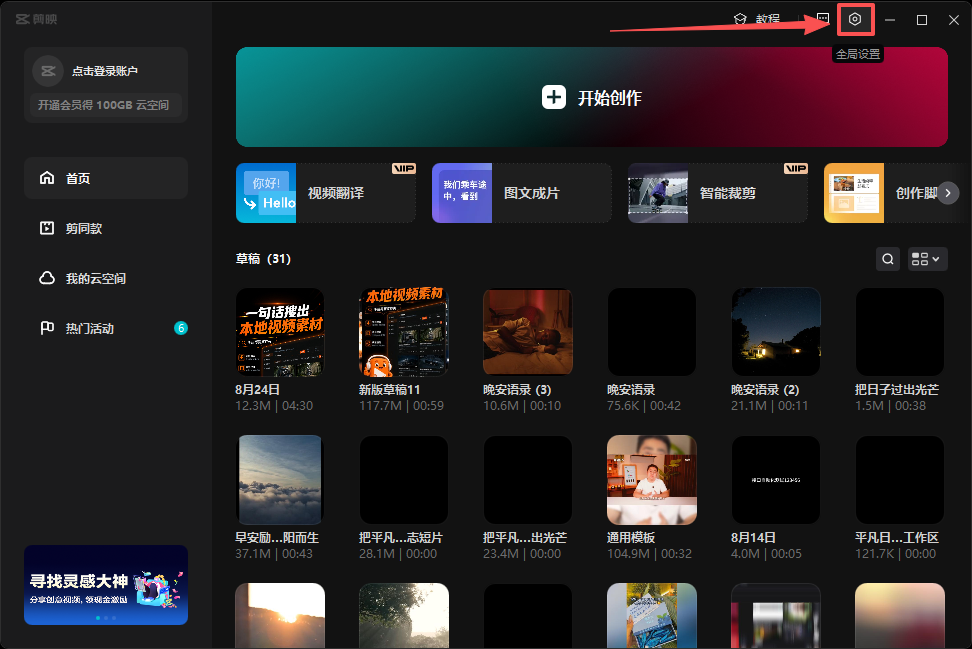Open the 通用模板 draft thumbnail
The image size is (972, 649).
652,480
